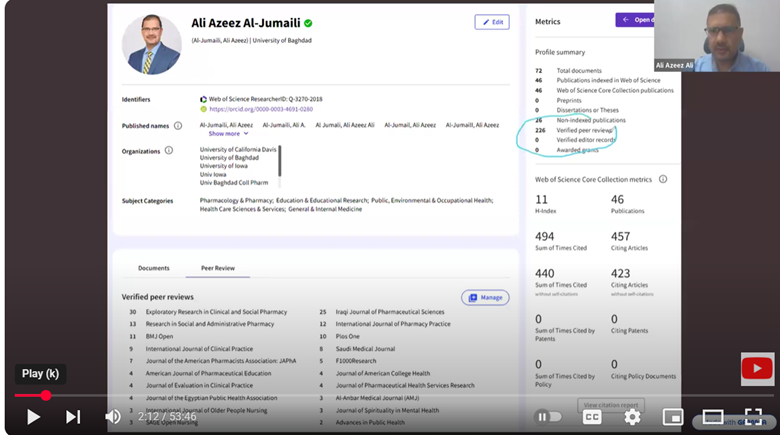The width and height of the screenshot is (780, 435).
Task: Click the verified green checkmark badge
Action: [308, 23]
